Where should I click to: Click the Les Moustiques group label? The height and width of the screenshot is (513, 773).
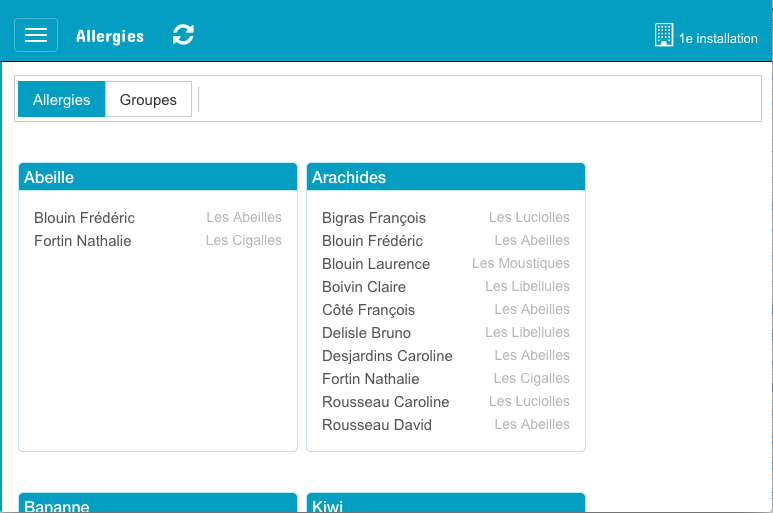coord(520,264)
